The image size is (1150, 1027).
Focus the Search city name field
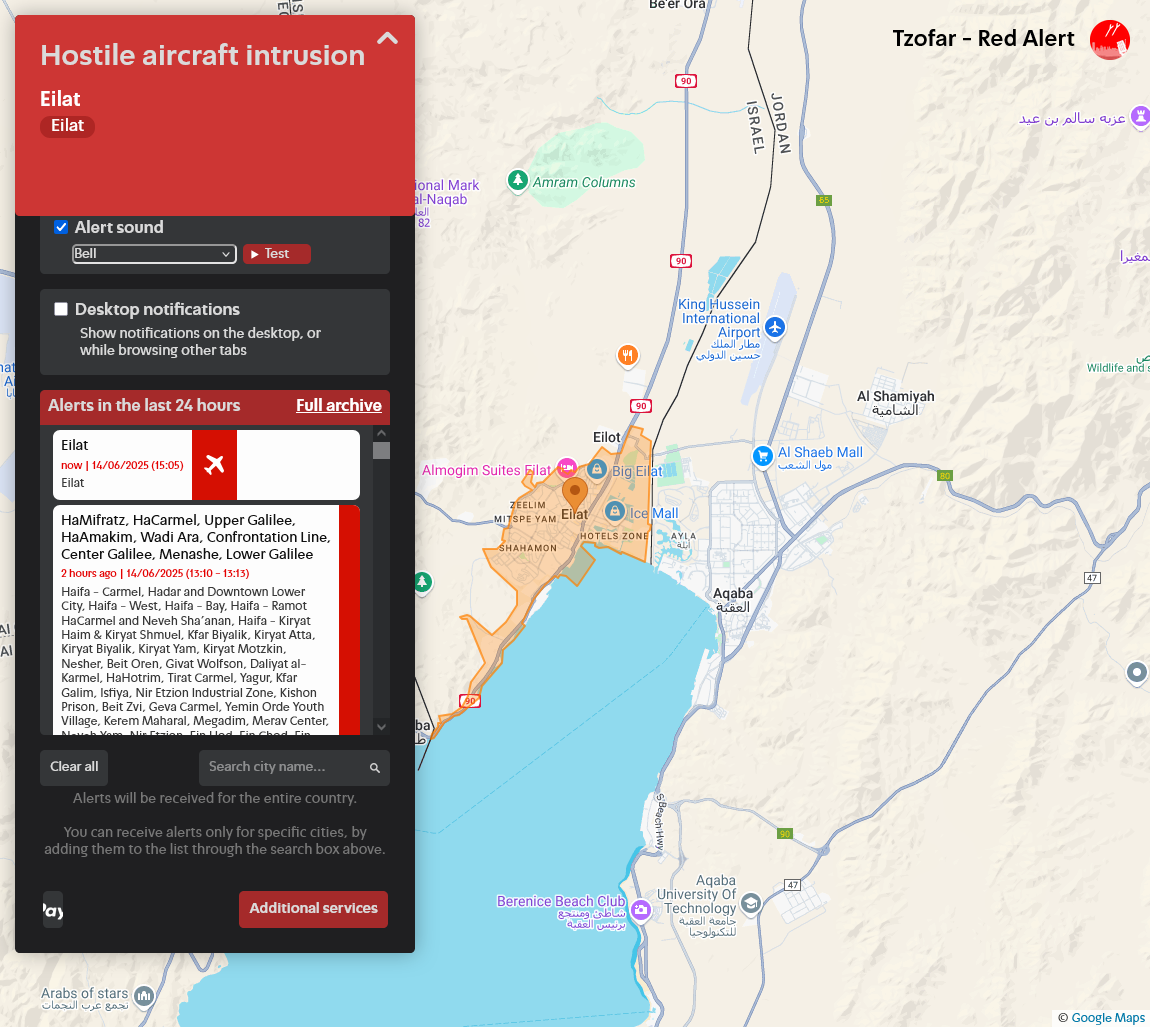tap(294, 767)
